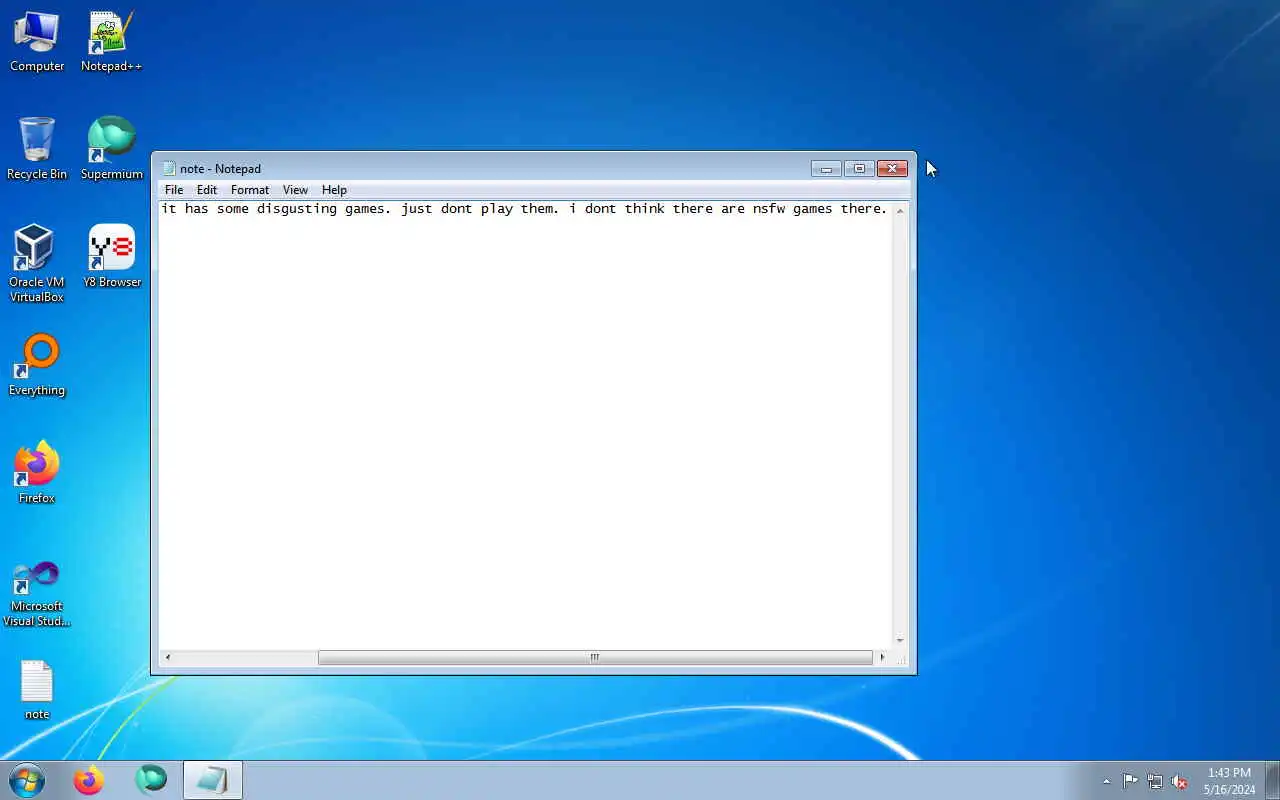Select the Microsoft Visual Studio shortcut
Image resolution: width=1280 pixels, height=800 pixels.
click(37, 594)
